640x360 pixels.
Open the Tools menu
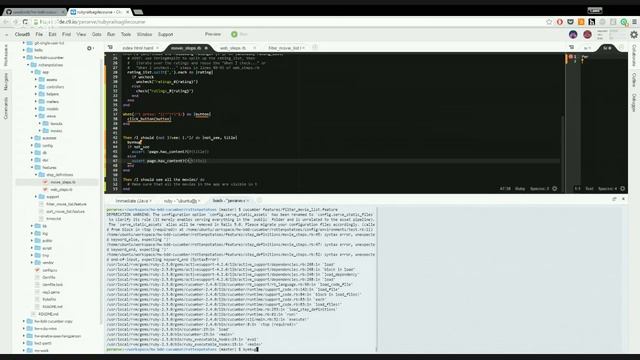(x=126, y=34)
